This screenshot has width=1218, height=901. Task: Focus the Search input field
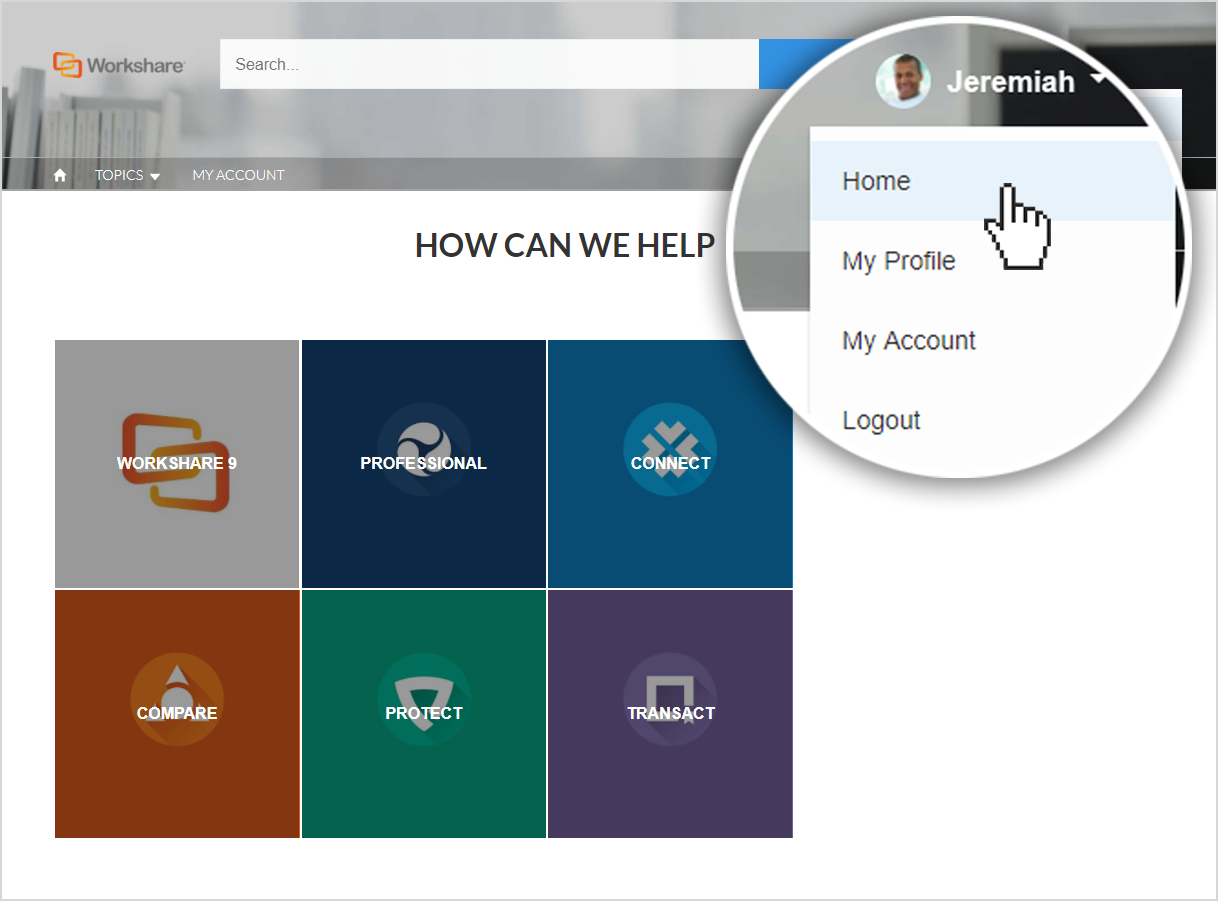489,64
